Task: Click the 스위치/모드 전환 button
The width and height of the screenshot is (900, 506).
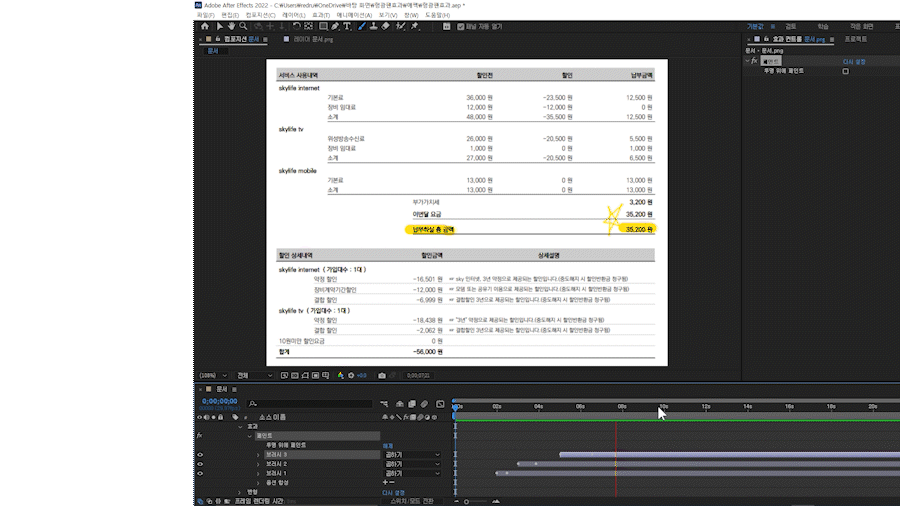Action: (412, 501)
